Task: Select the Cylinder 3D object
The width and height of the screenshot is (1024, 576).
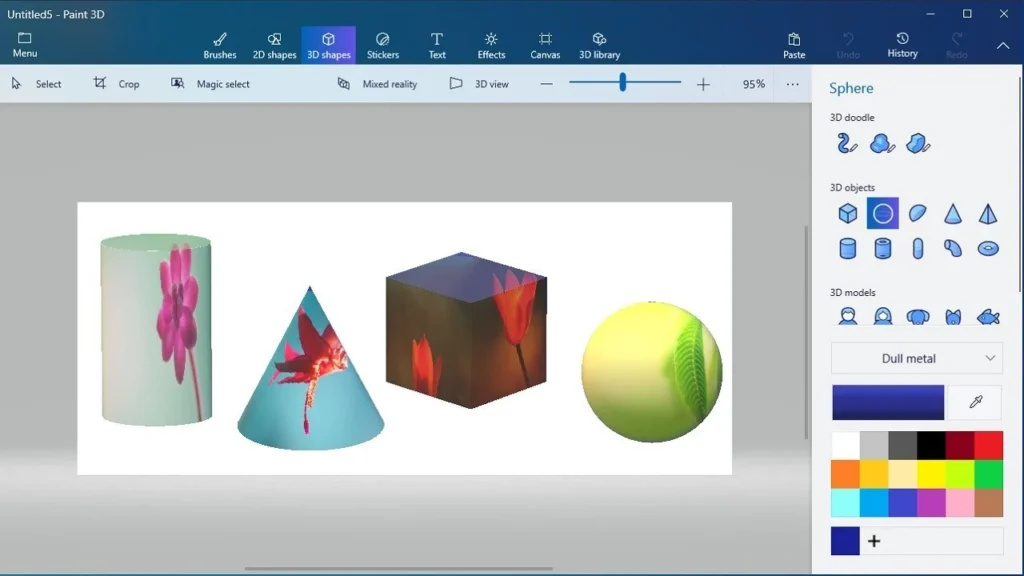Action: 848,249
